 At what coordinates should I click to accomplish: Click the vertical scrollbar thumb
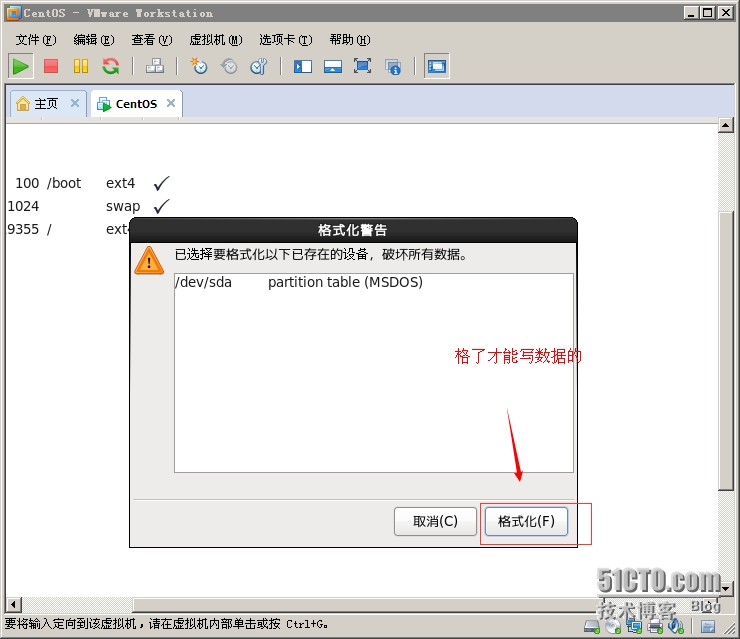[725, 351]
